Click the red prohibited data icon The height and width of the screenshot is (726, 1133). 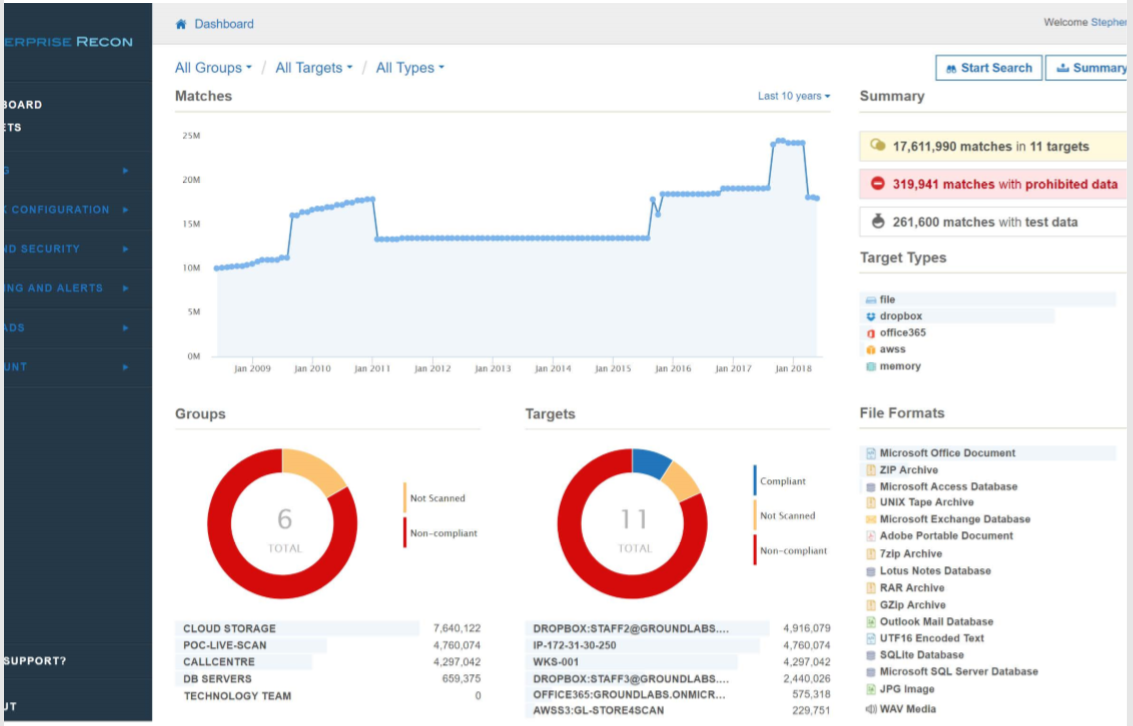click(878, 184)
